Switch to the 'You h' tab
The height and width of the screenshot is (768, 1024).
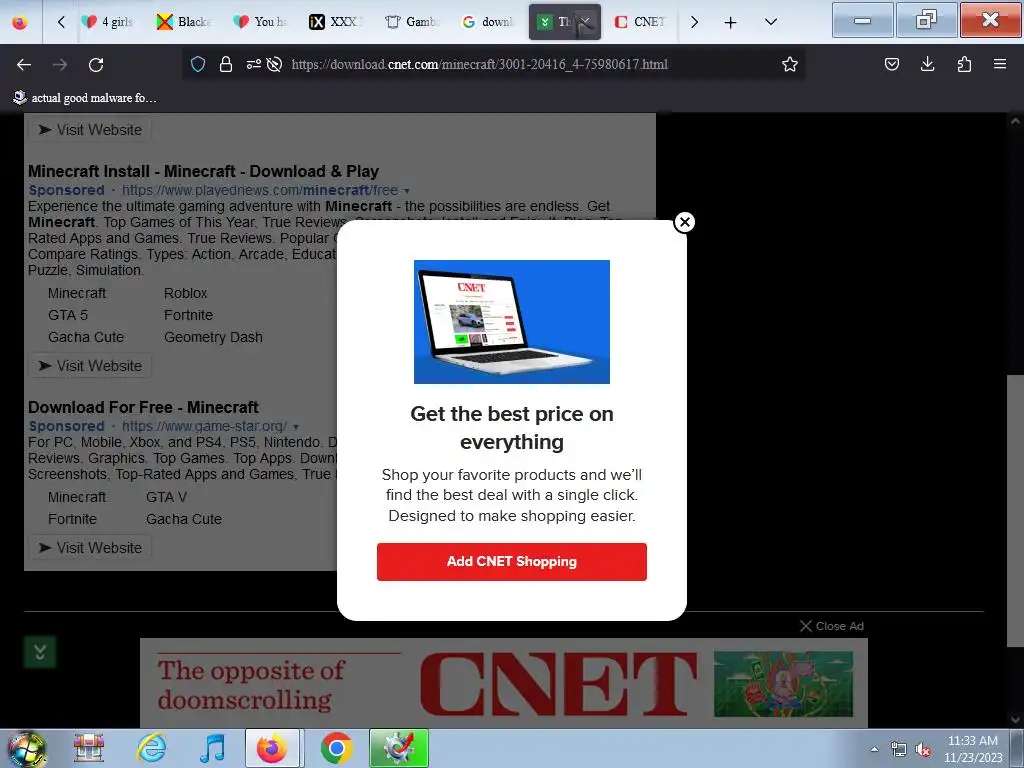click(x=261, y=22)
